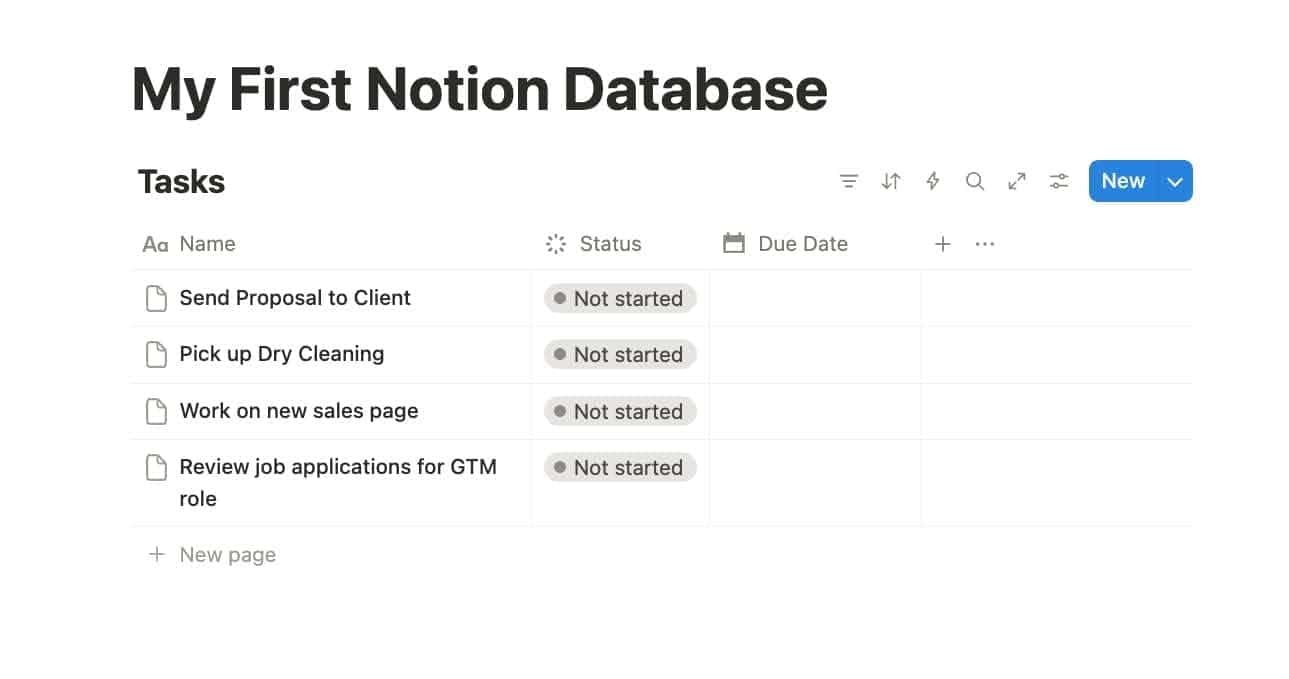Click the New button to create a task
The image size is (1289, 679).
[1122, 181]
